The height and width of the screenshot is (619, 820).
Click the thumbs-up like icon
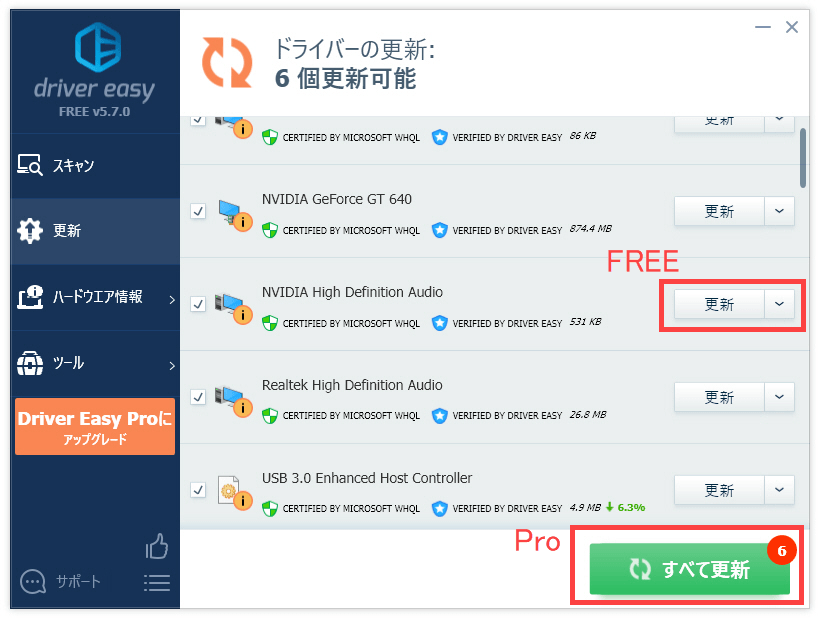(x=157, y=546)
